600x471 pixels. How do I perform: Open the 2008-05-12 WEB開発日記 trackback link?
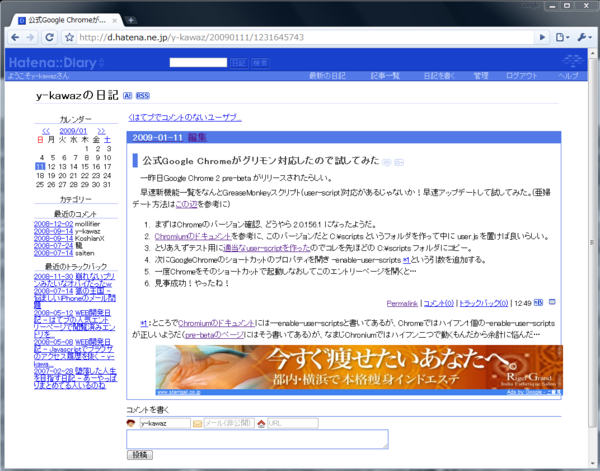(74, 324)
